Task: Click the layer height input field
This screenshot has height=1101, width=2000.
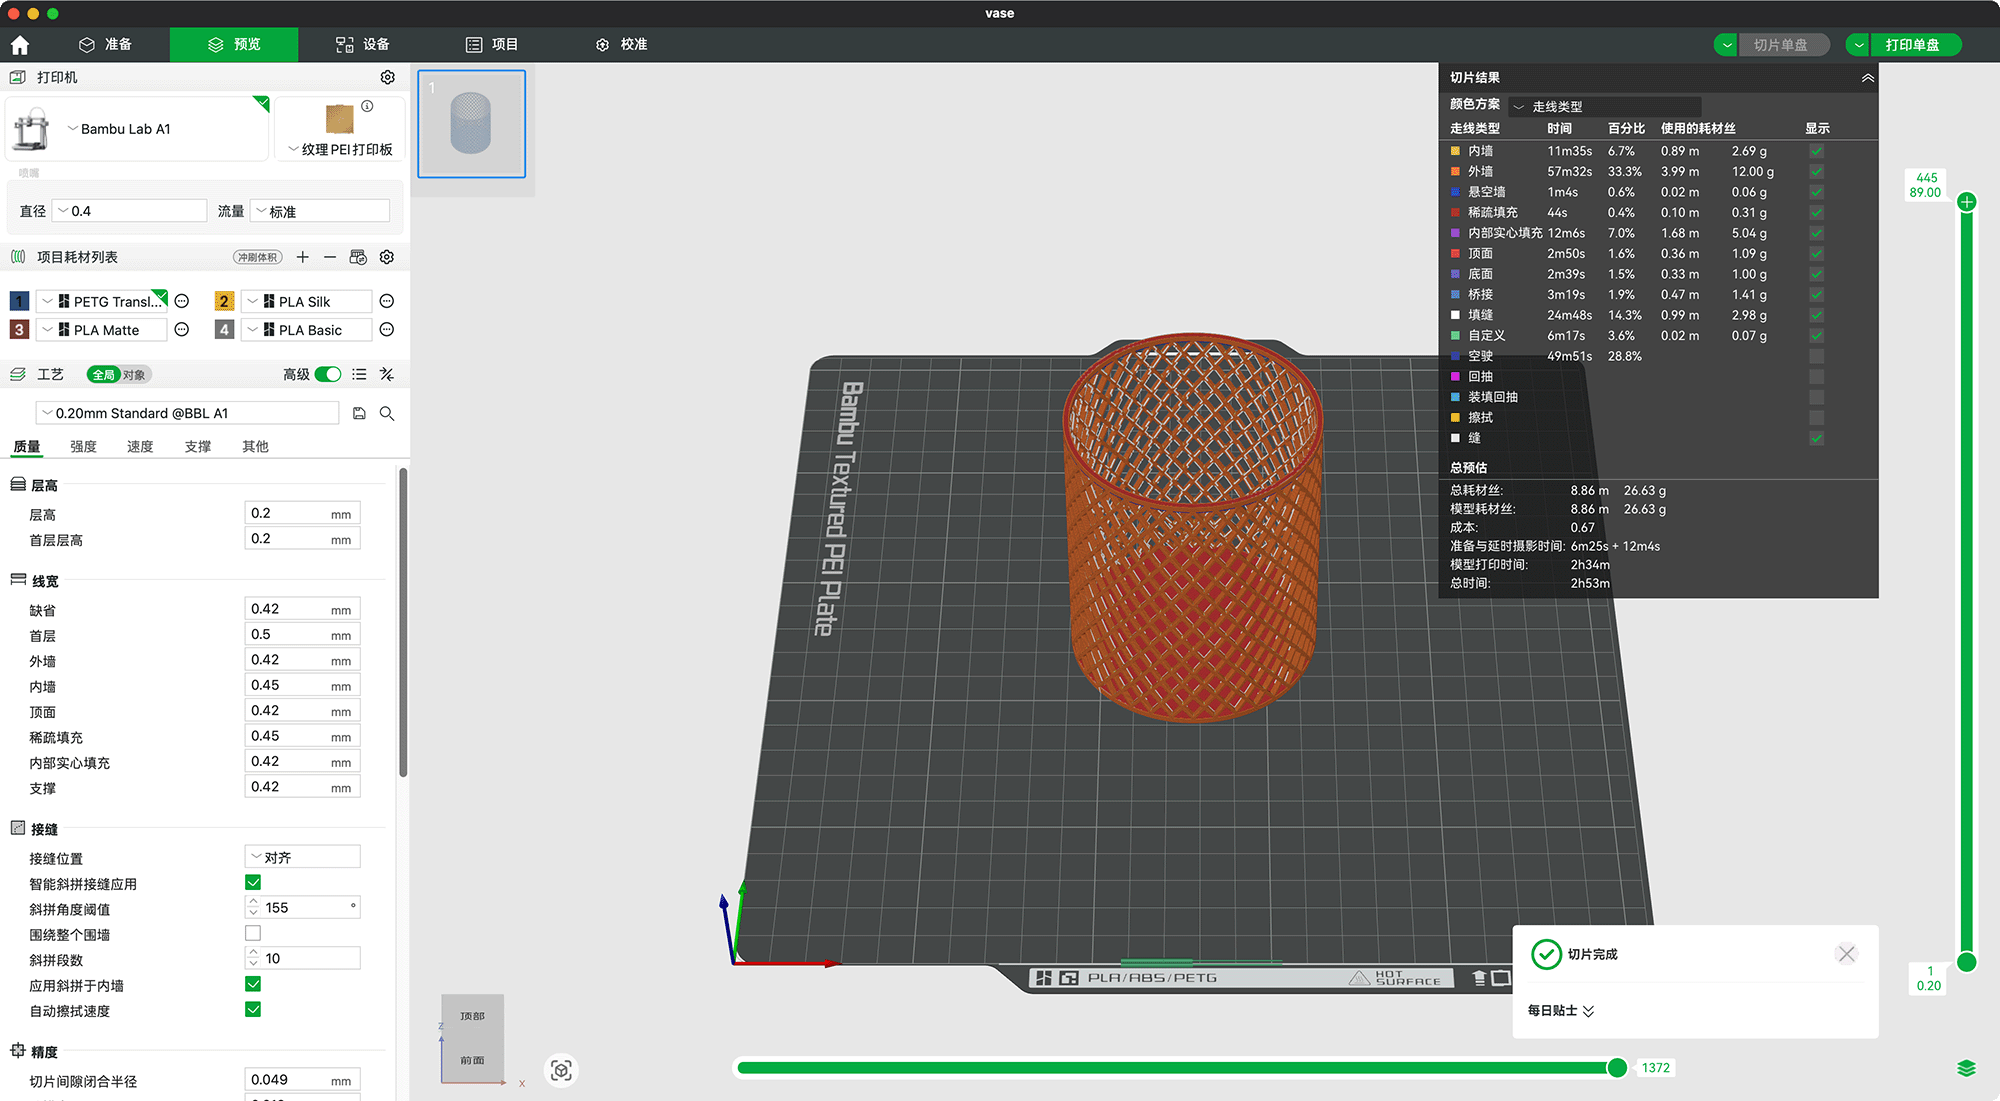Action: point(302,513)
